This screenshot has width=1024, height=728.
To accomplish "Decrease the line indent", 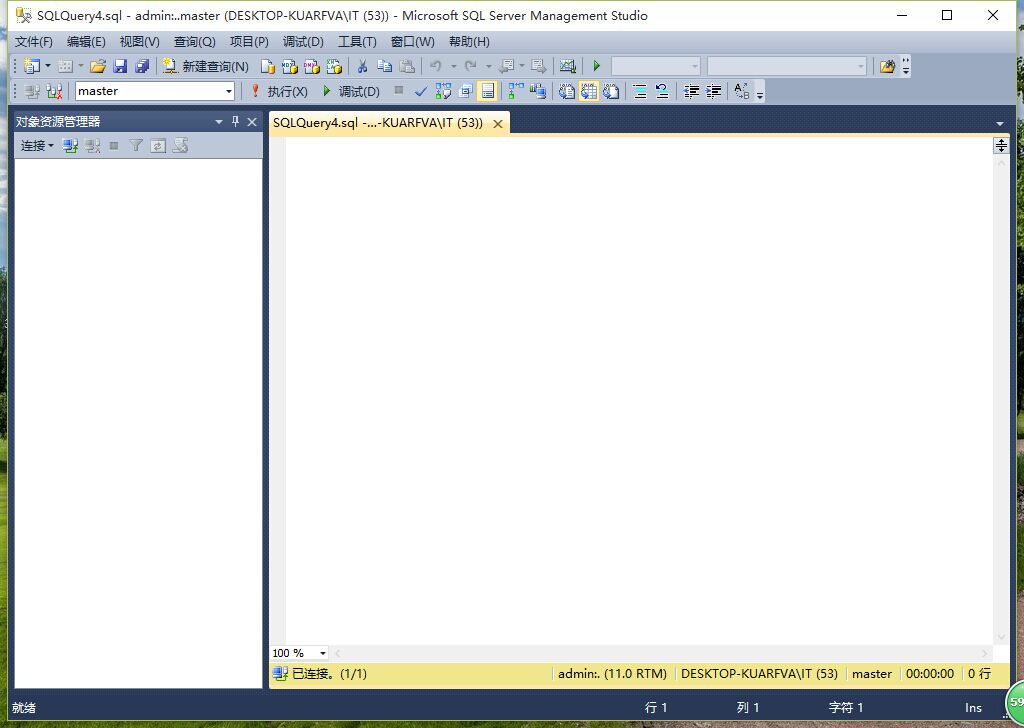I will [x=691, y=91].
